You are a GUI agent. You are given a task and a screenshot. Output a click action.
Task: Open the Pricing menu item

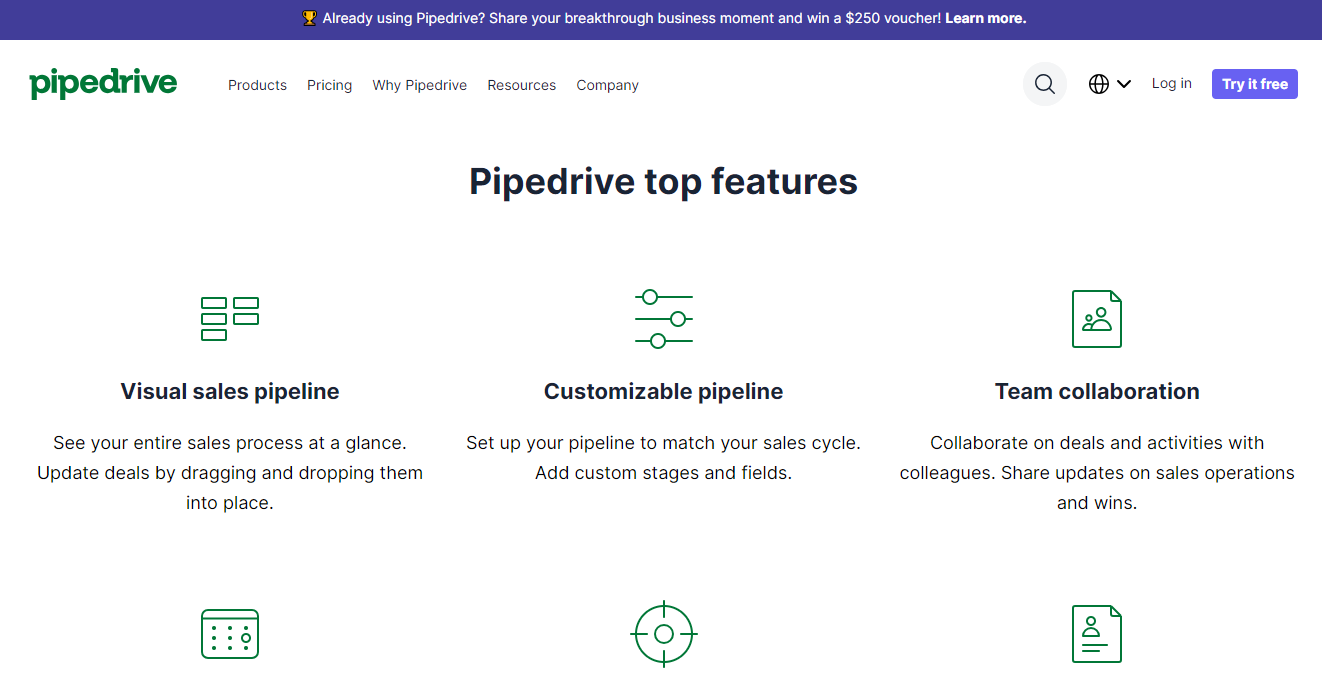point(329,85)
